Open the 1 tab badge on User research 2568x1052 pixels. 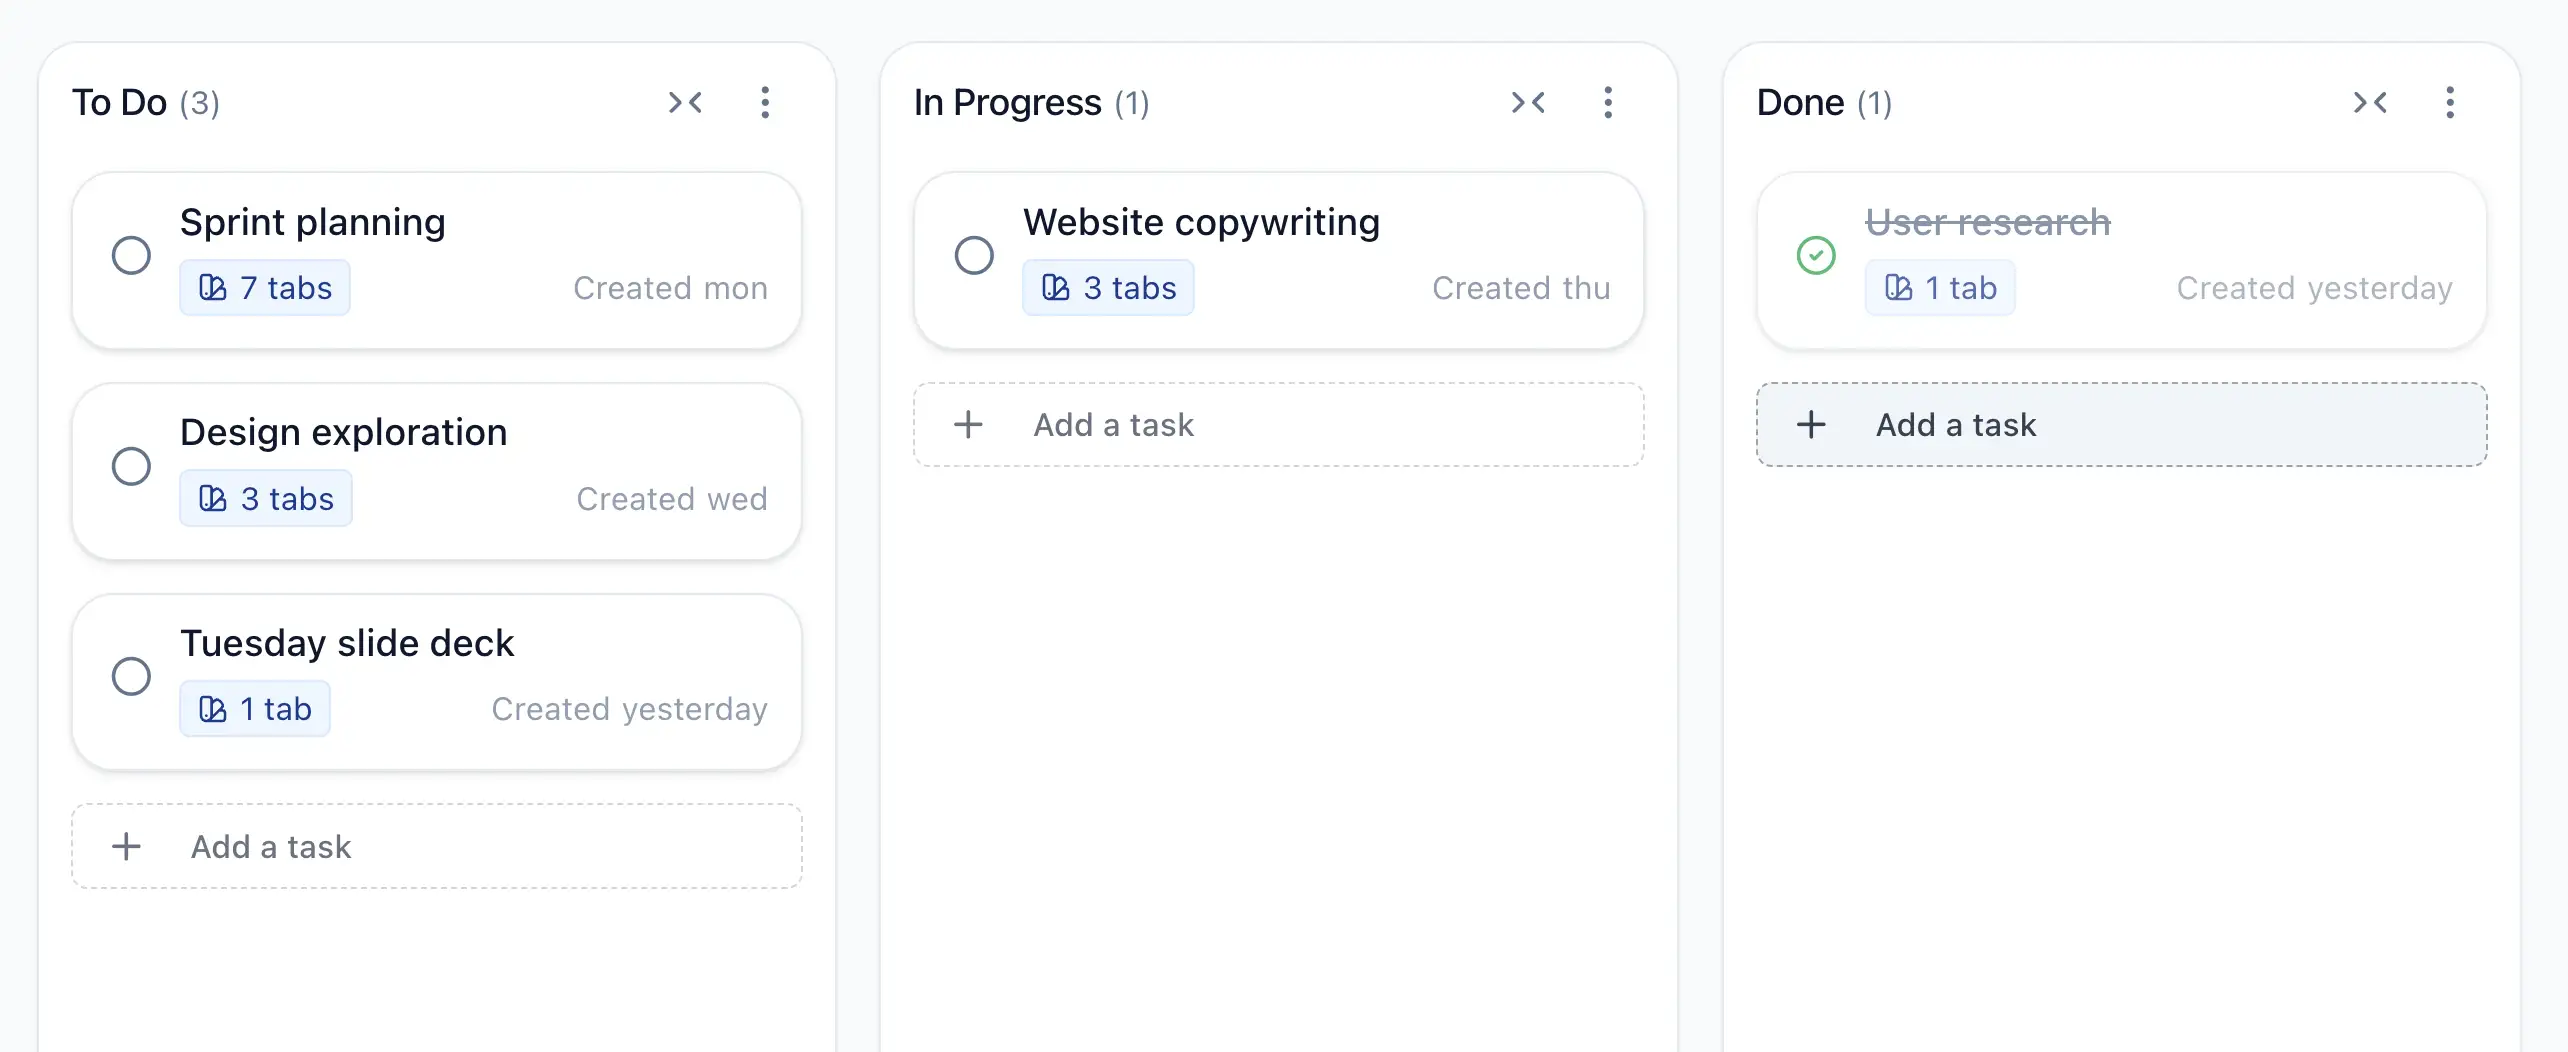(1940, 288)
